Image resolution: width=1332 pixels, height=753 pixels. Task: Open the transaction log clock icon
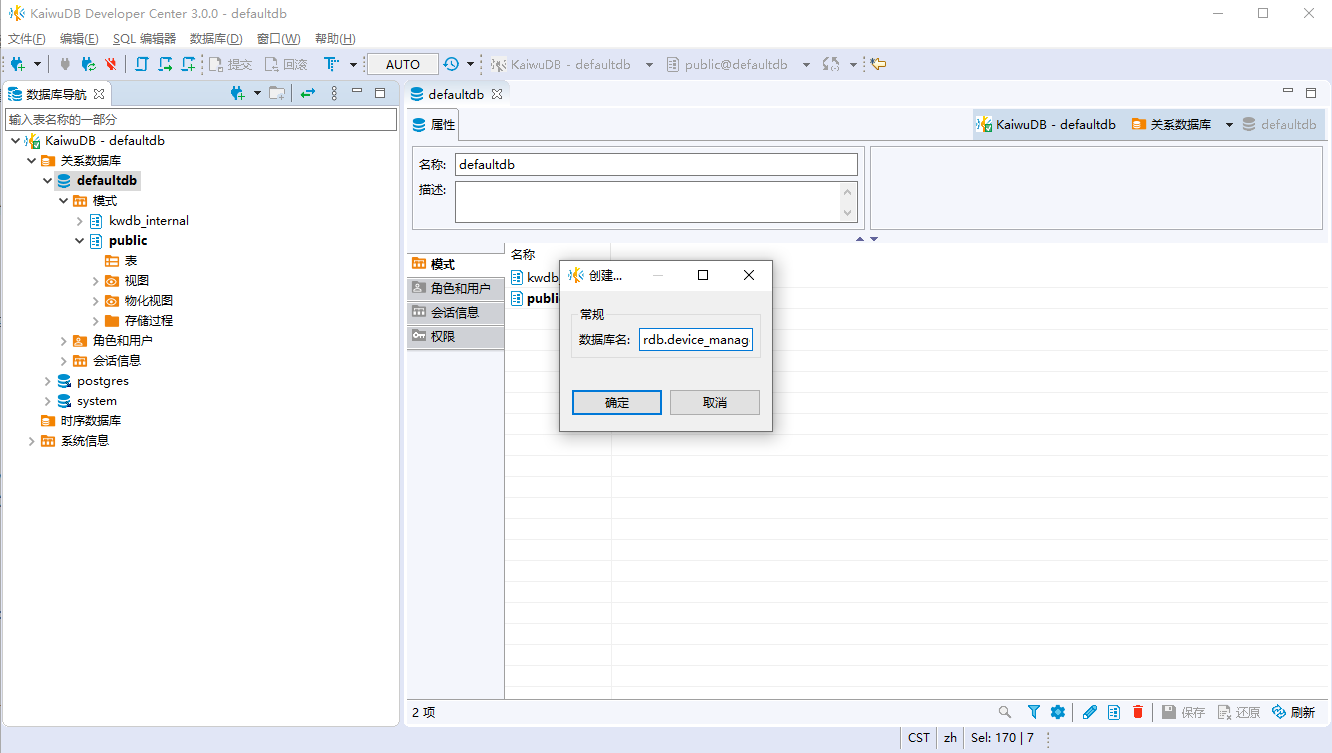452,64
